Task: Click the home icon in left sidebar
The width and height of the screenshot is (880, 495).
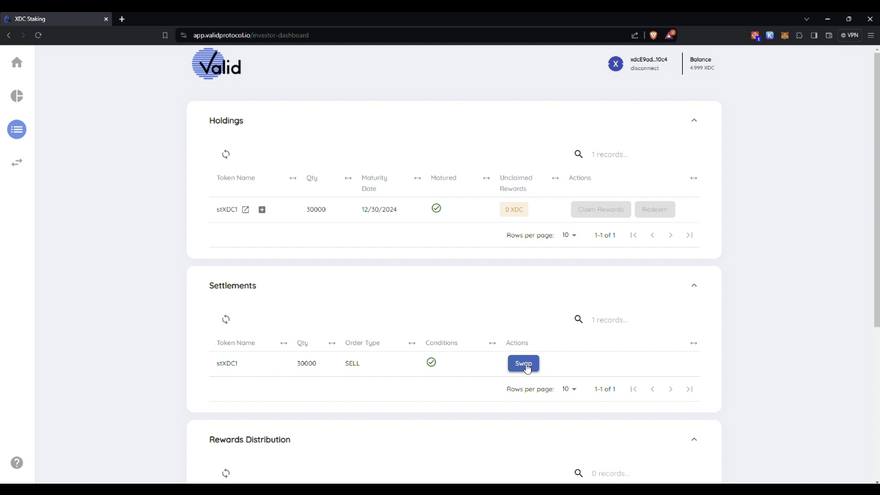Action: [x=17, y=62]
